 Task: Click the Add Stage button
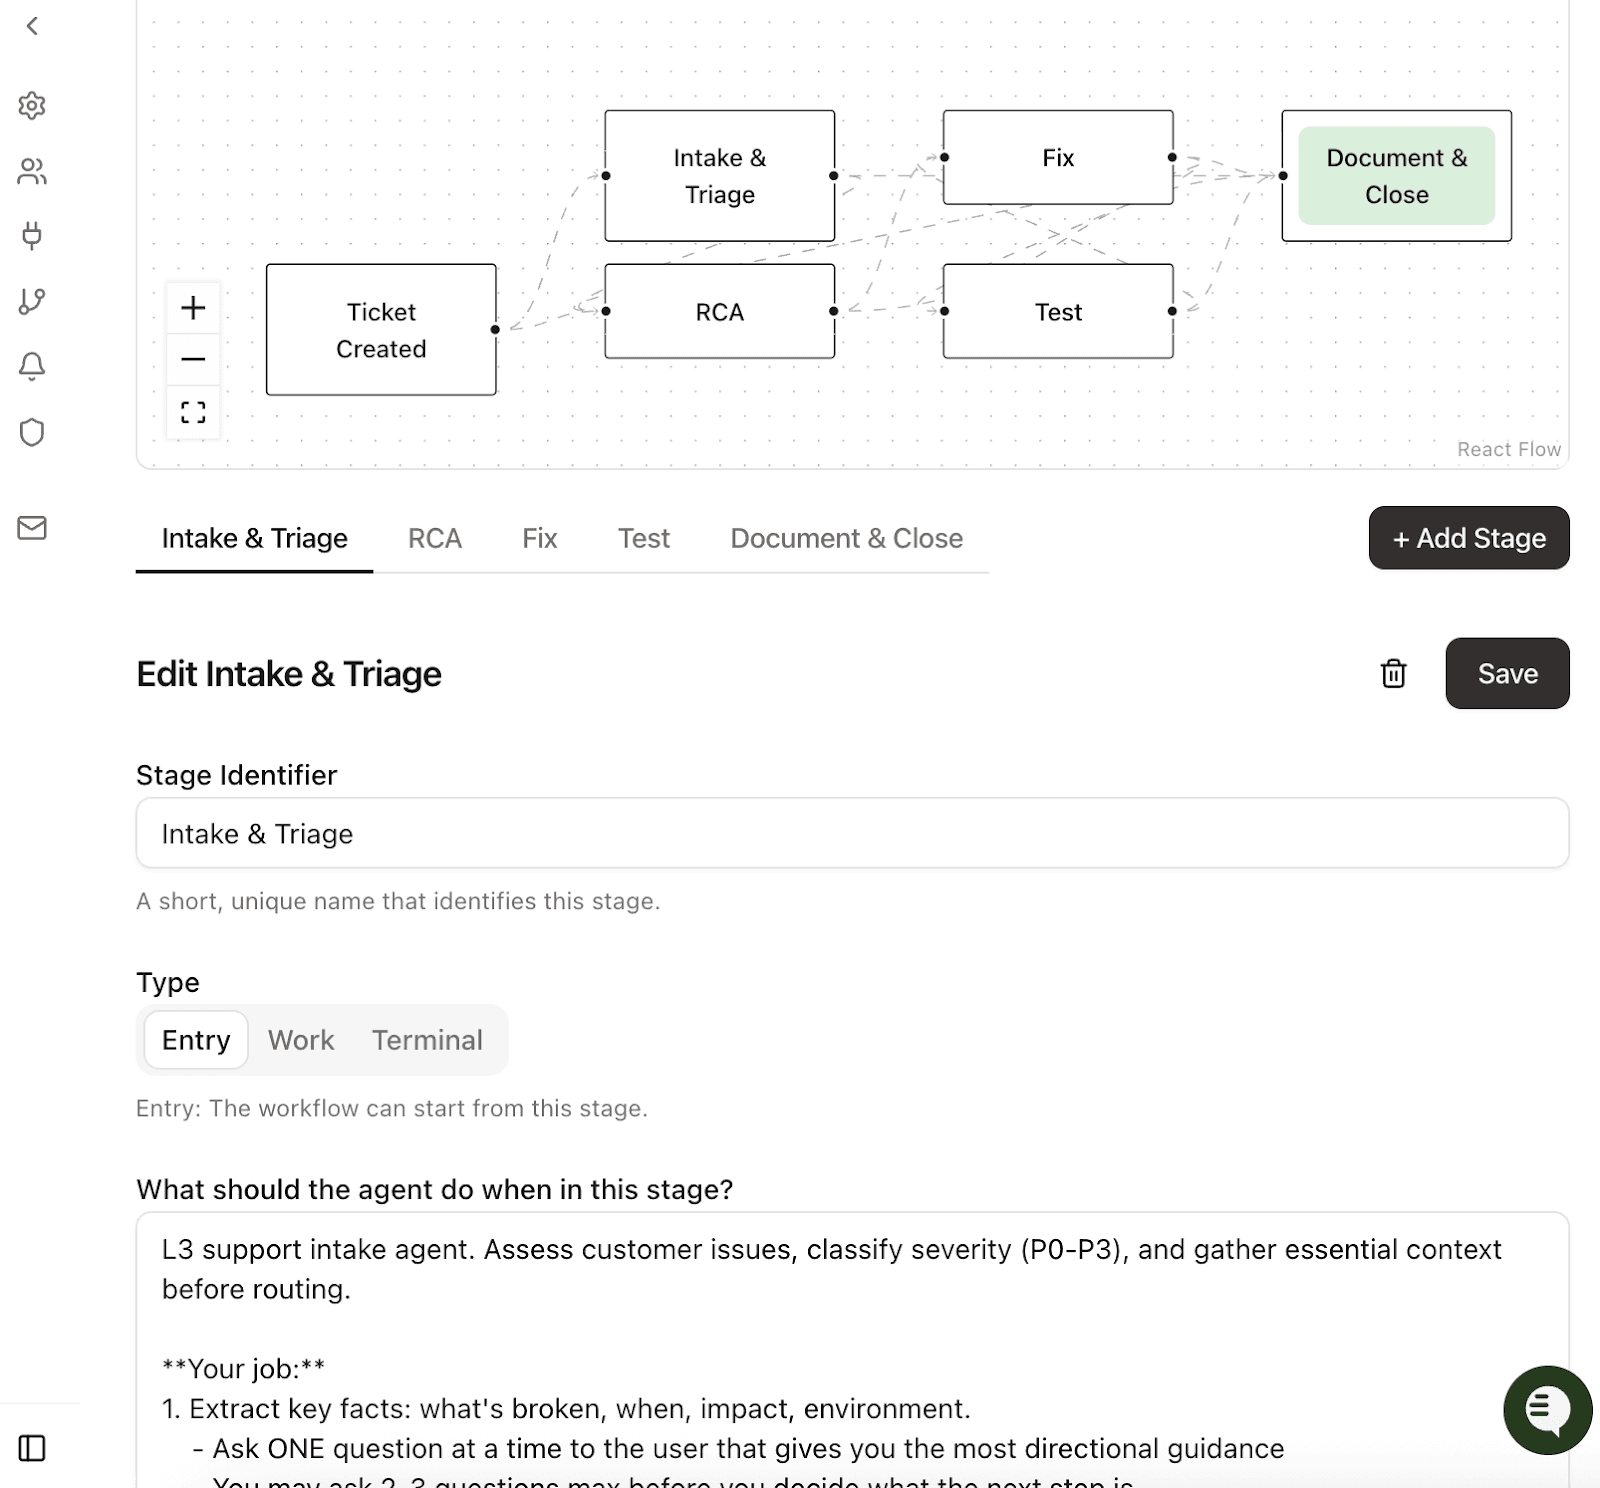coord(1468,539)
